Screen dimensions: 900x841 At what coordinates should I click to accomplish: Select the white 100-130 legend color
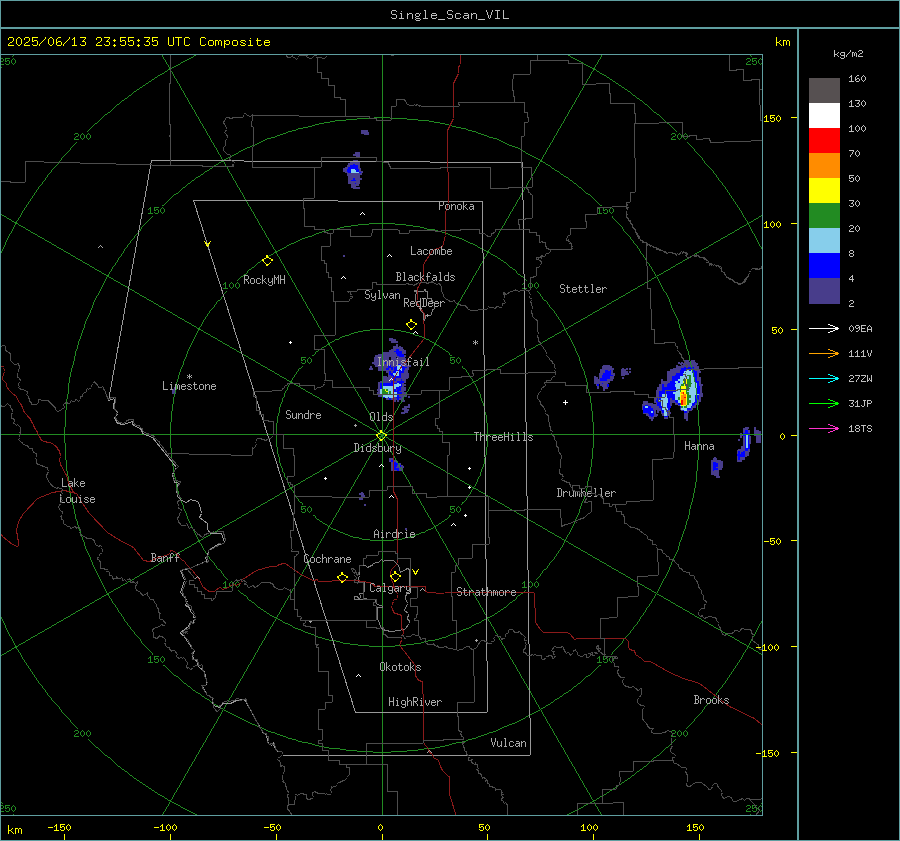click(x=824, y=116)
